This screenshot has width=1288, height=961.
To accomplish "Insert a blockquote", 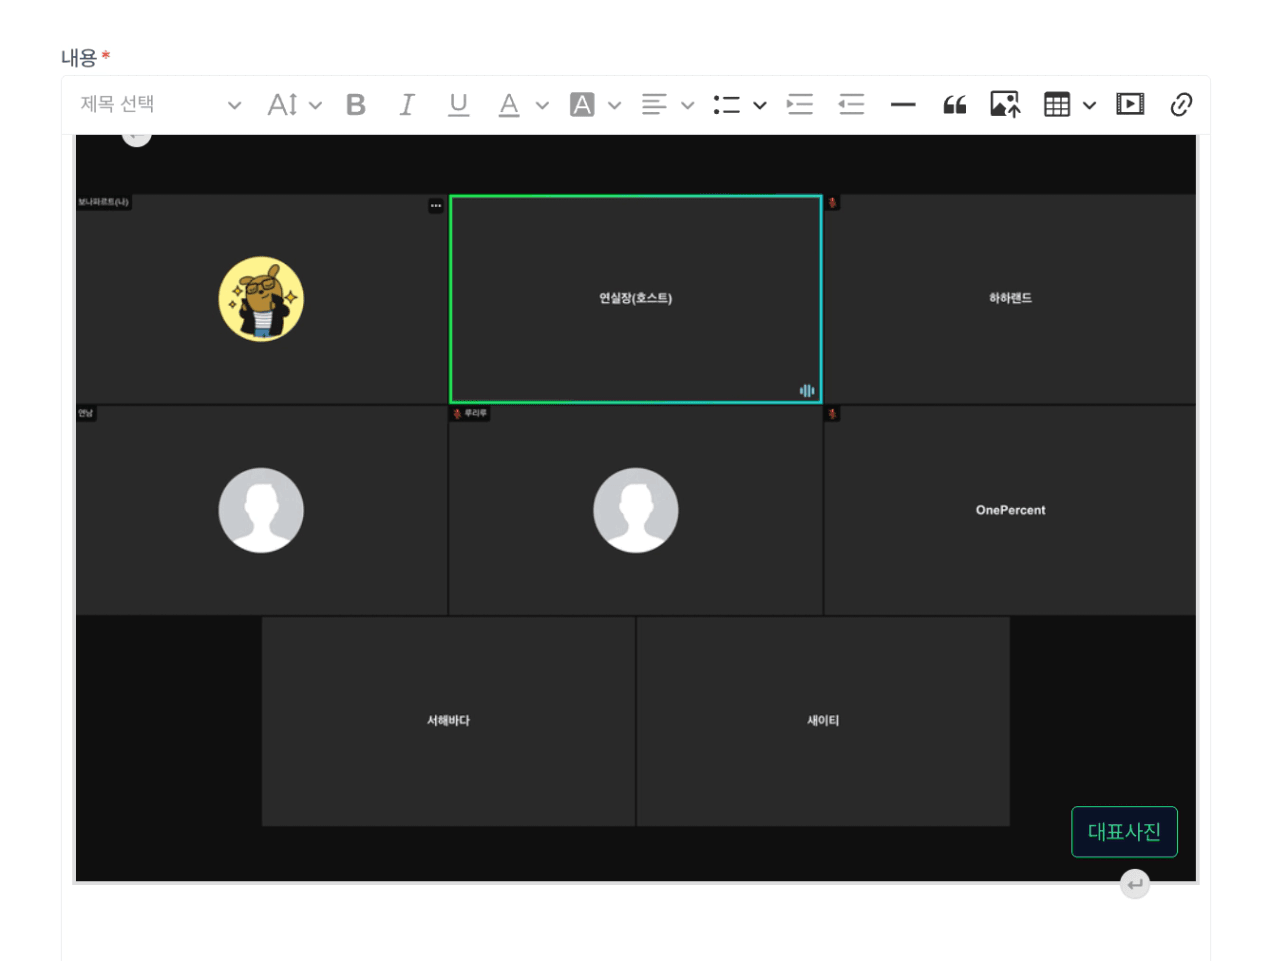I will [x=954, y=105].
